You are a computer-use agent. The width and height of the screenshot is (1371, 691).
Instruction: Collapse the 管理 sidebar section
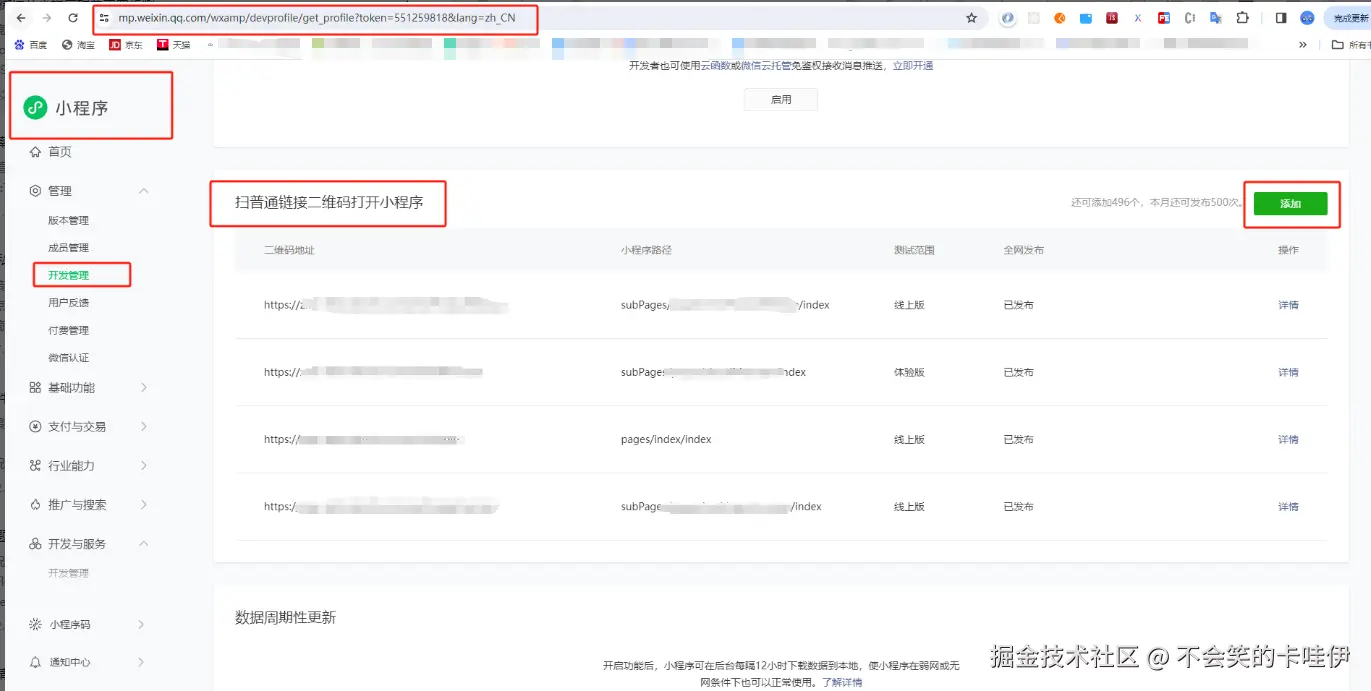pos(144,191)
